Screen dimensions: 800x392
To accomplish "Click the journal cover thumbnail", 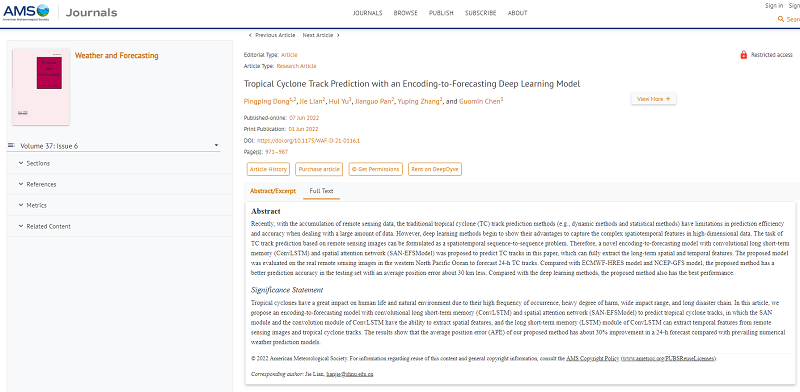I will (41, 87).
